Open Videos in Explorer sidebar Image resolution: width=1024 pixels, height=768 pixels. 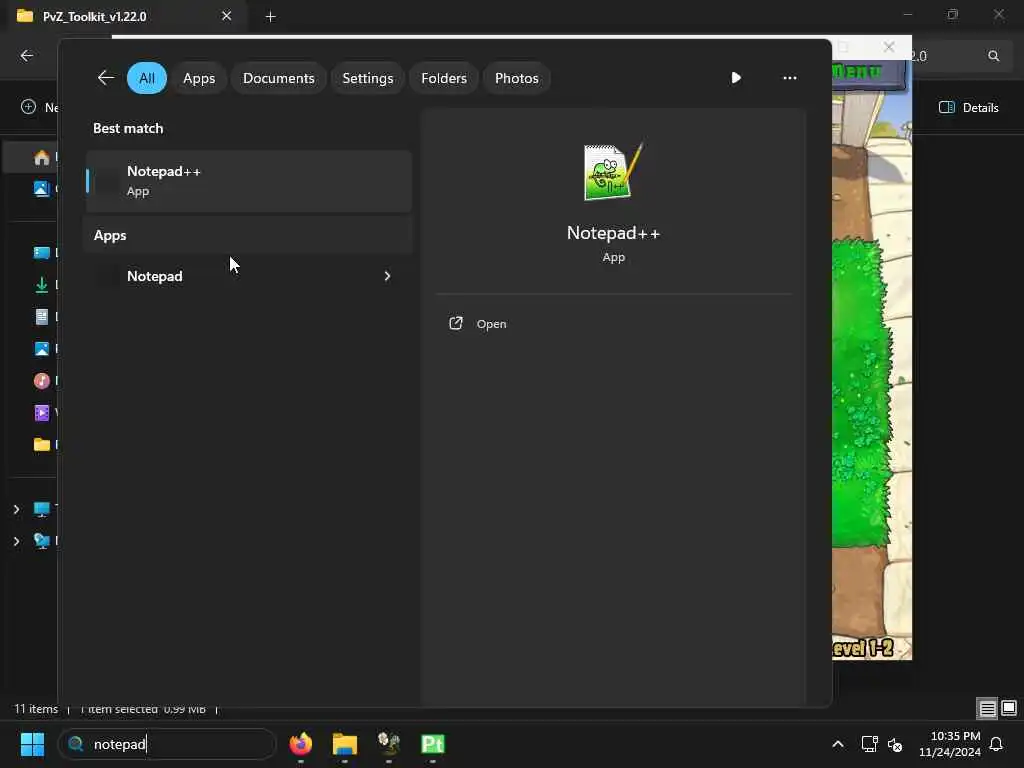(x=42, y=413)
